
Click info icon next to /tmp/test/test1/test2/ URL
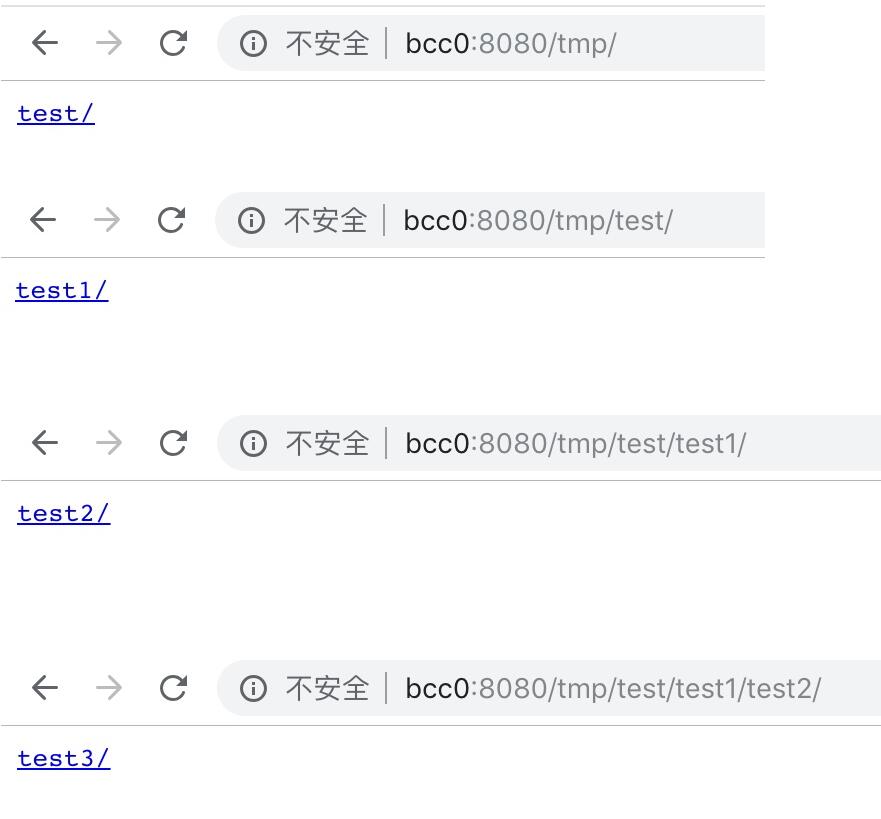253,688
